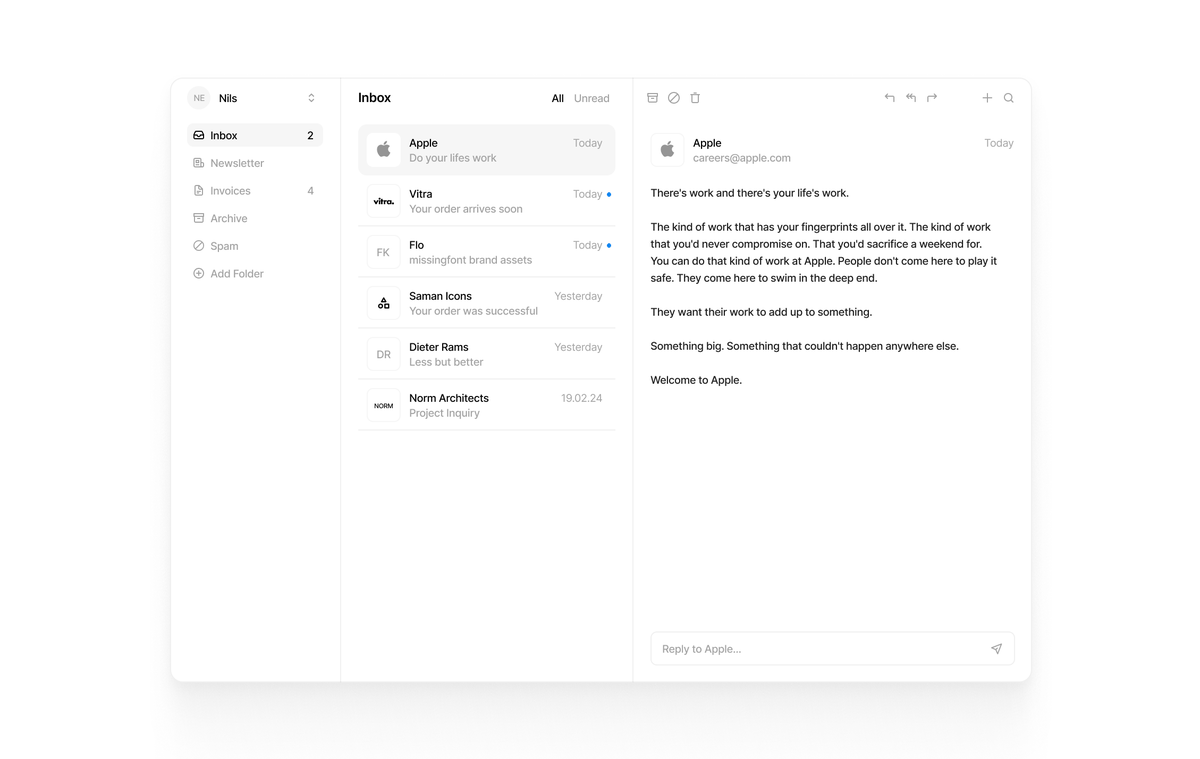Click the Vitra logo avatar
This screenshot has width=1200, height=759.
click(383, 201)
